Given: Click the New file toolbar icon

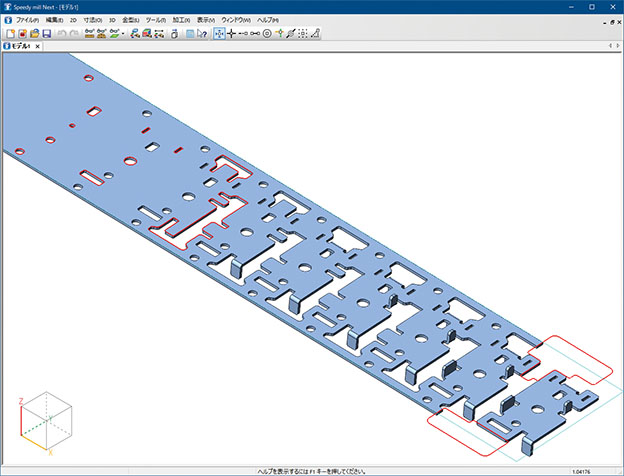Looking at the screenshot, I should pyautogui.click(x=10, y=33).
